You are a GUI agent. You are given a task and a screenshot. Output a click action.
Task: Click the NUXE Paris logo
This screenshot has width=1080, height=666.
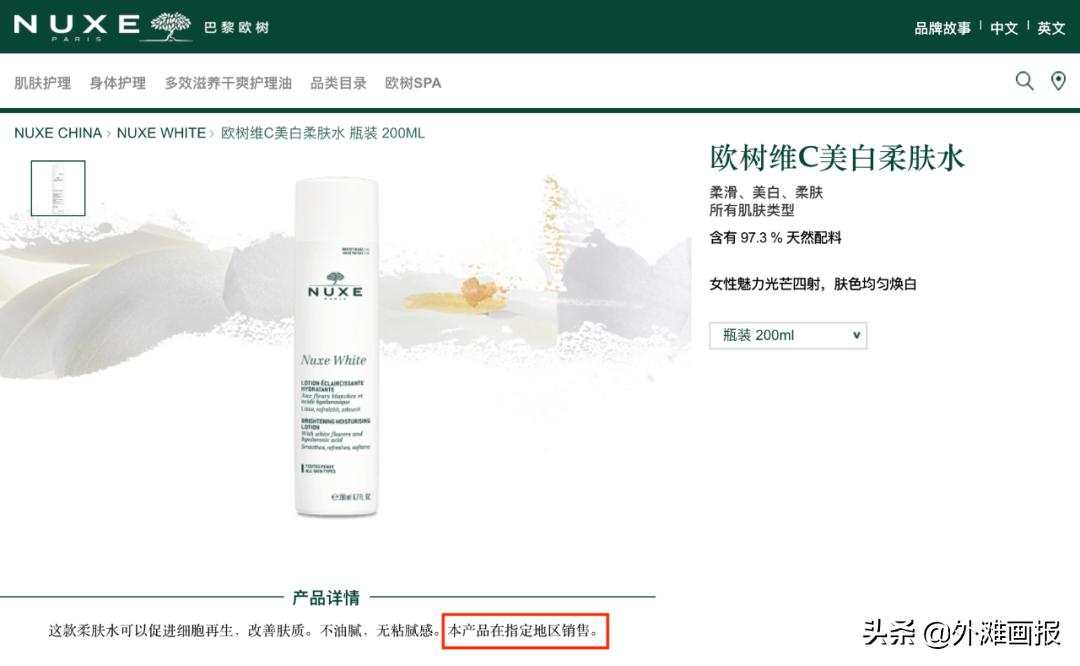click(103, 27)
